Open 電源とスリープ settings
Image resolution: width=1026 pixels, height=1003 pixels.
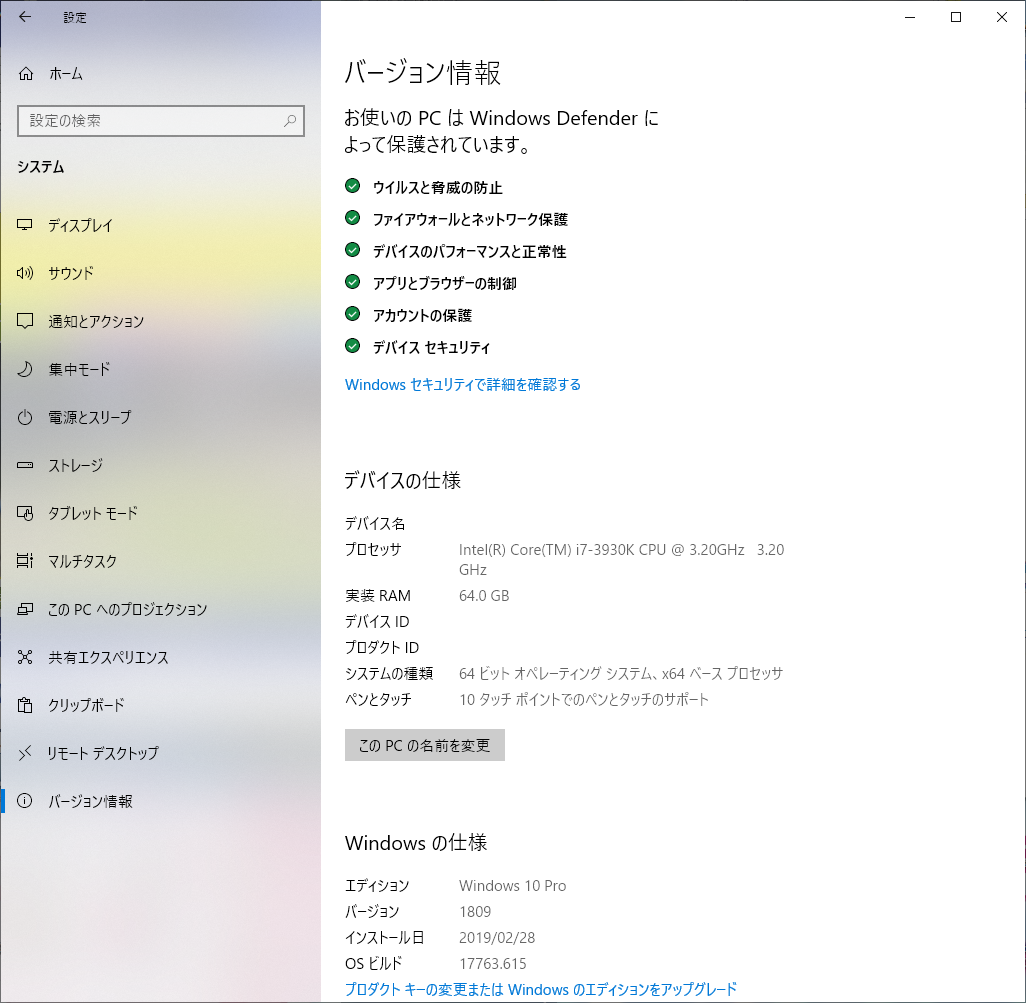(160, 417)
